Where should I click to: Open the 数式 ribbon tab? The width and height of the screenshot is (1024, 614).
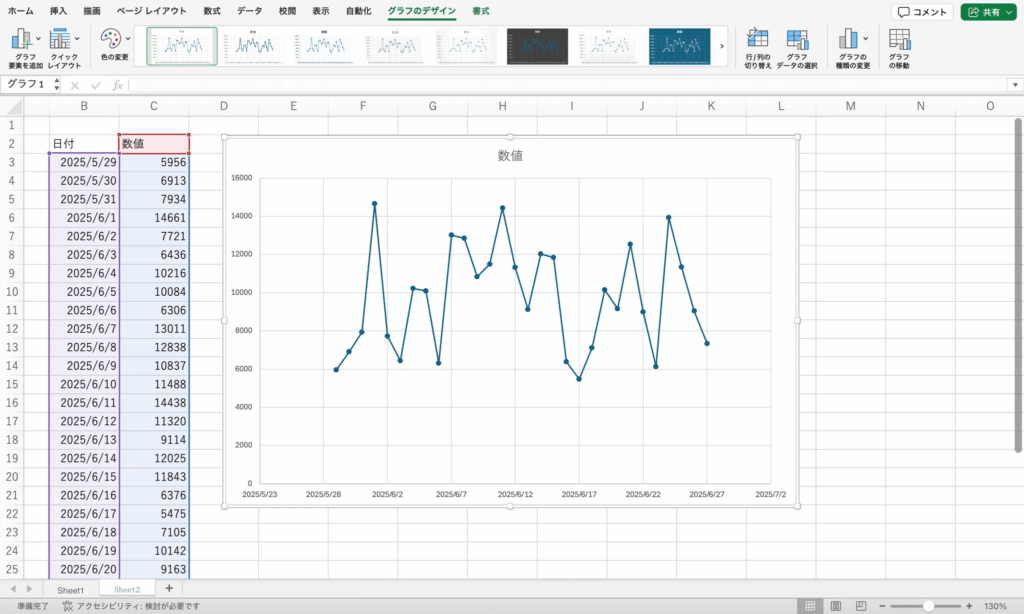point(212,11)
